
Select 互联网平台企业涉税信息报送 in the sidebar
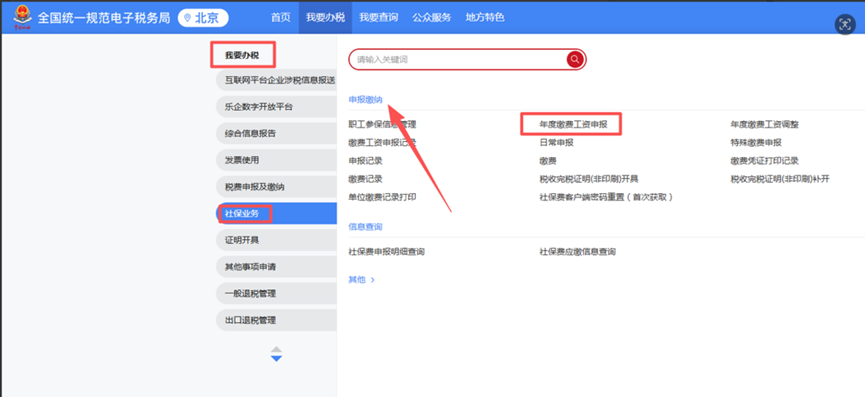tap(276, 80)
